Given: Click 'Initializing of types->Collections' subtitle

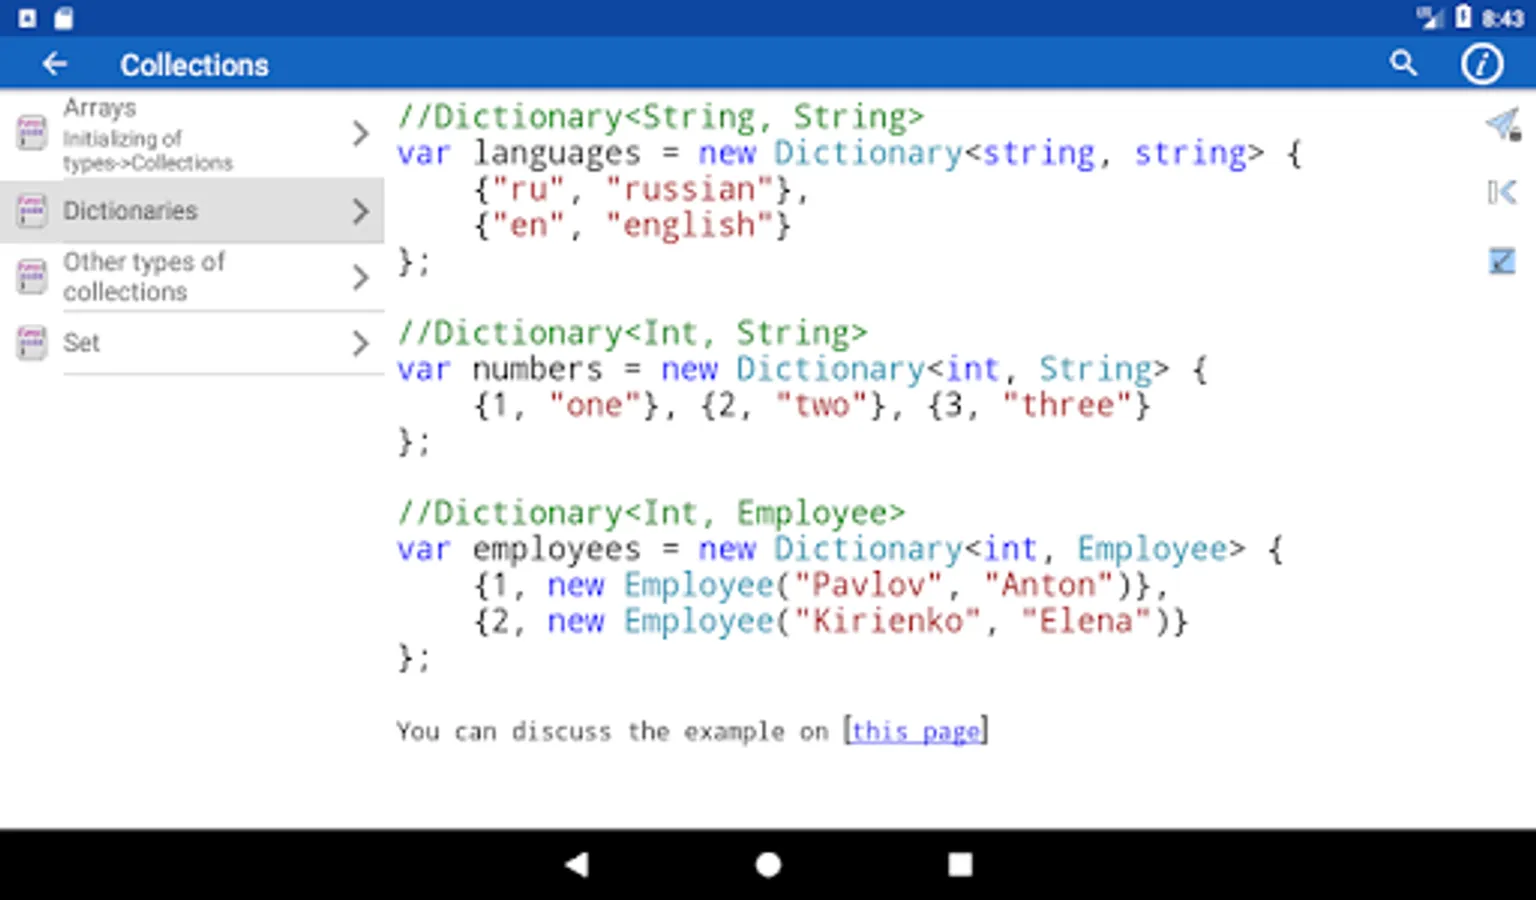Looking at the screenshot, I should (148, 151).
